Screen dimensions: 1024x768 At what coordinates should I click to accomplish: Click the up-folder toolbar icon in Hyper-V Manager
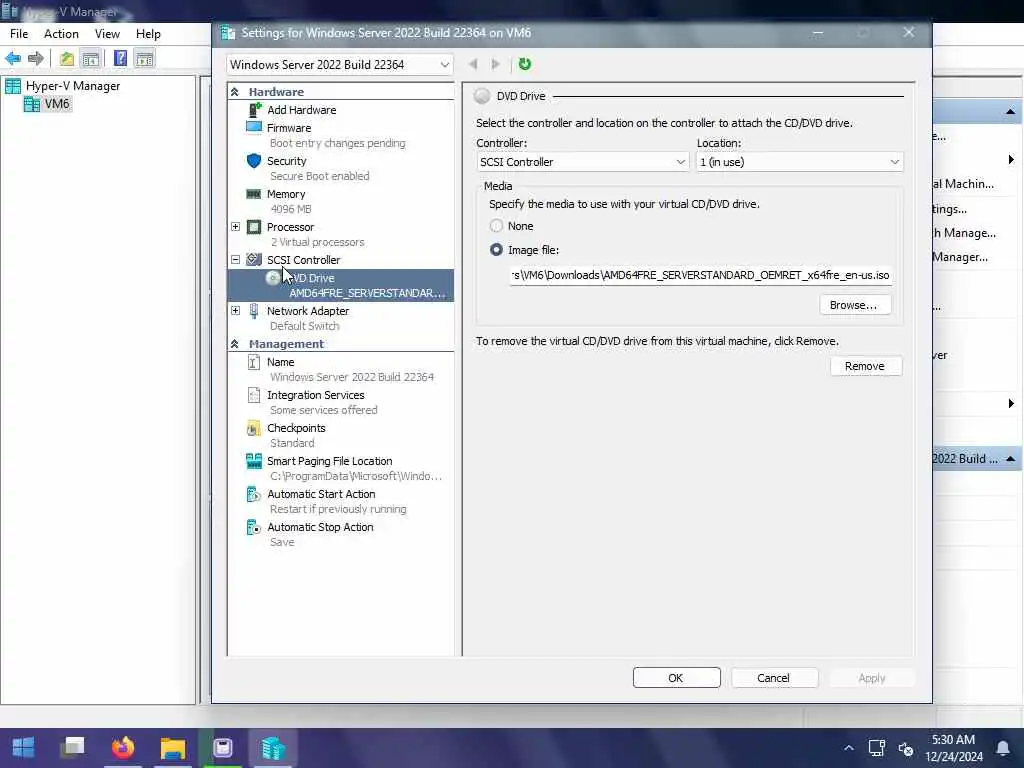[x=67, y=59]
